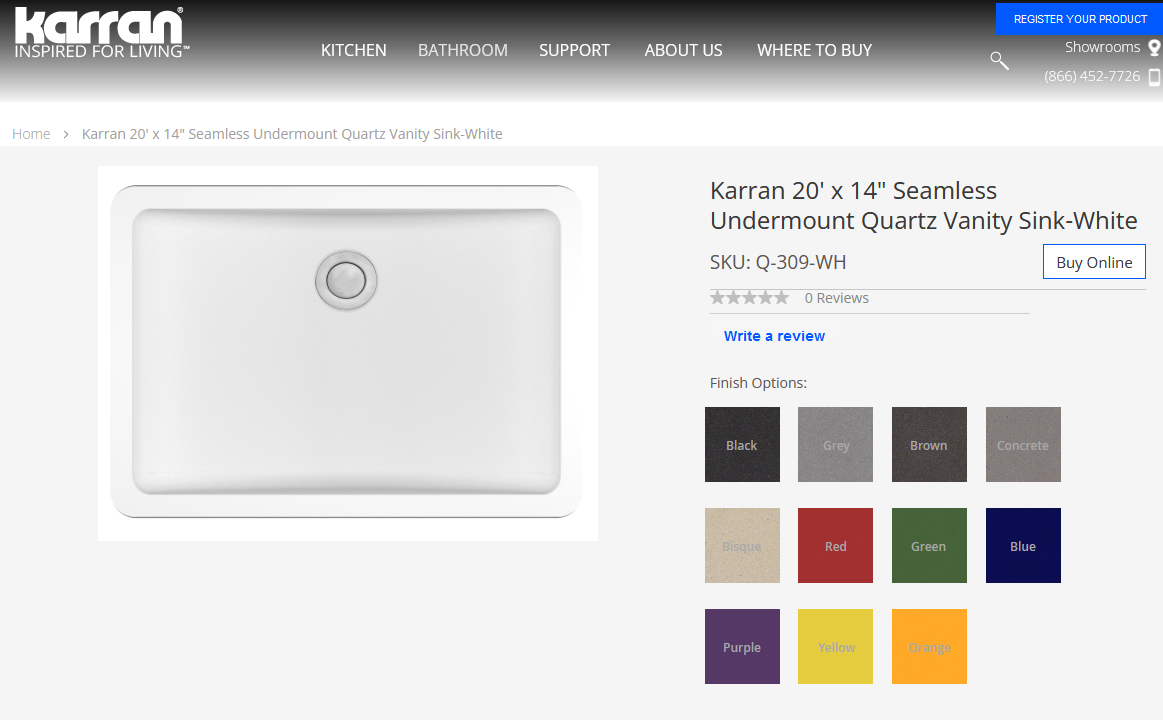This screenshot has height=720, width=1163.
Task: Open the Kitchen menu
Action: click(x=354, y=50)
